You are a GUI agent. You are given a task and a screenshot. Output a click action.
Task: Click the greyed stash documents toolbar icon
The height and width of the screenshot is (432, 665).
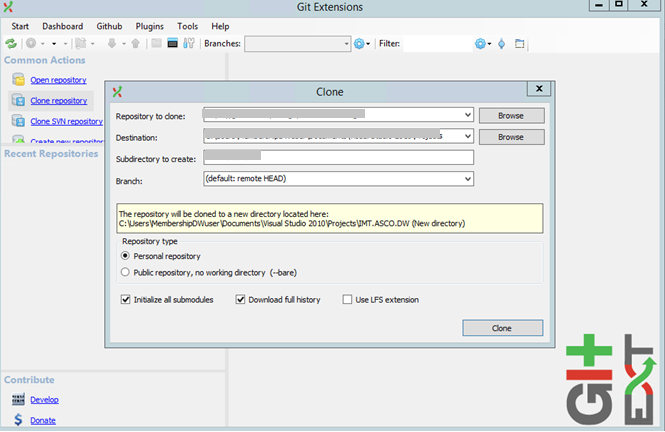(x=81, y=43)
